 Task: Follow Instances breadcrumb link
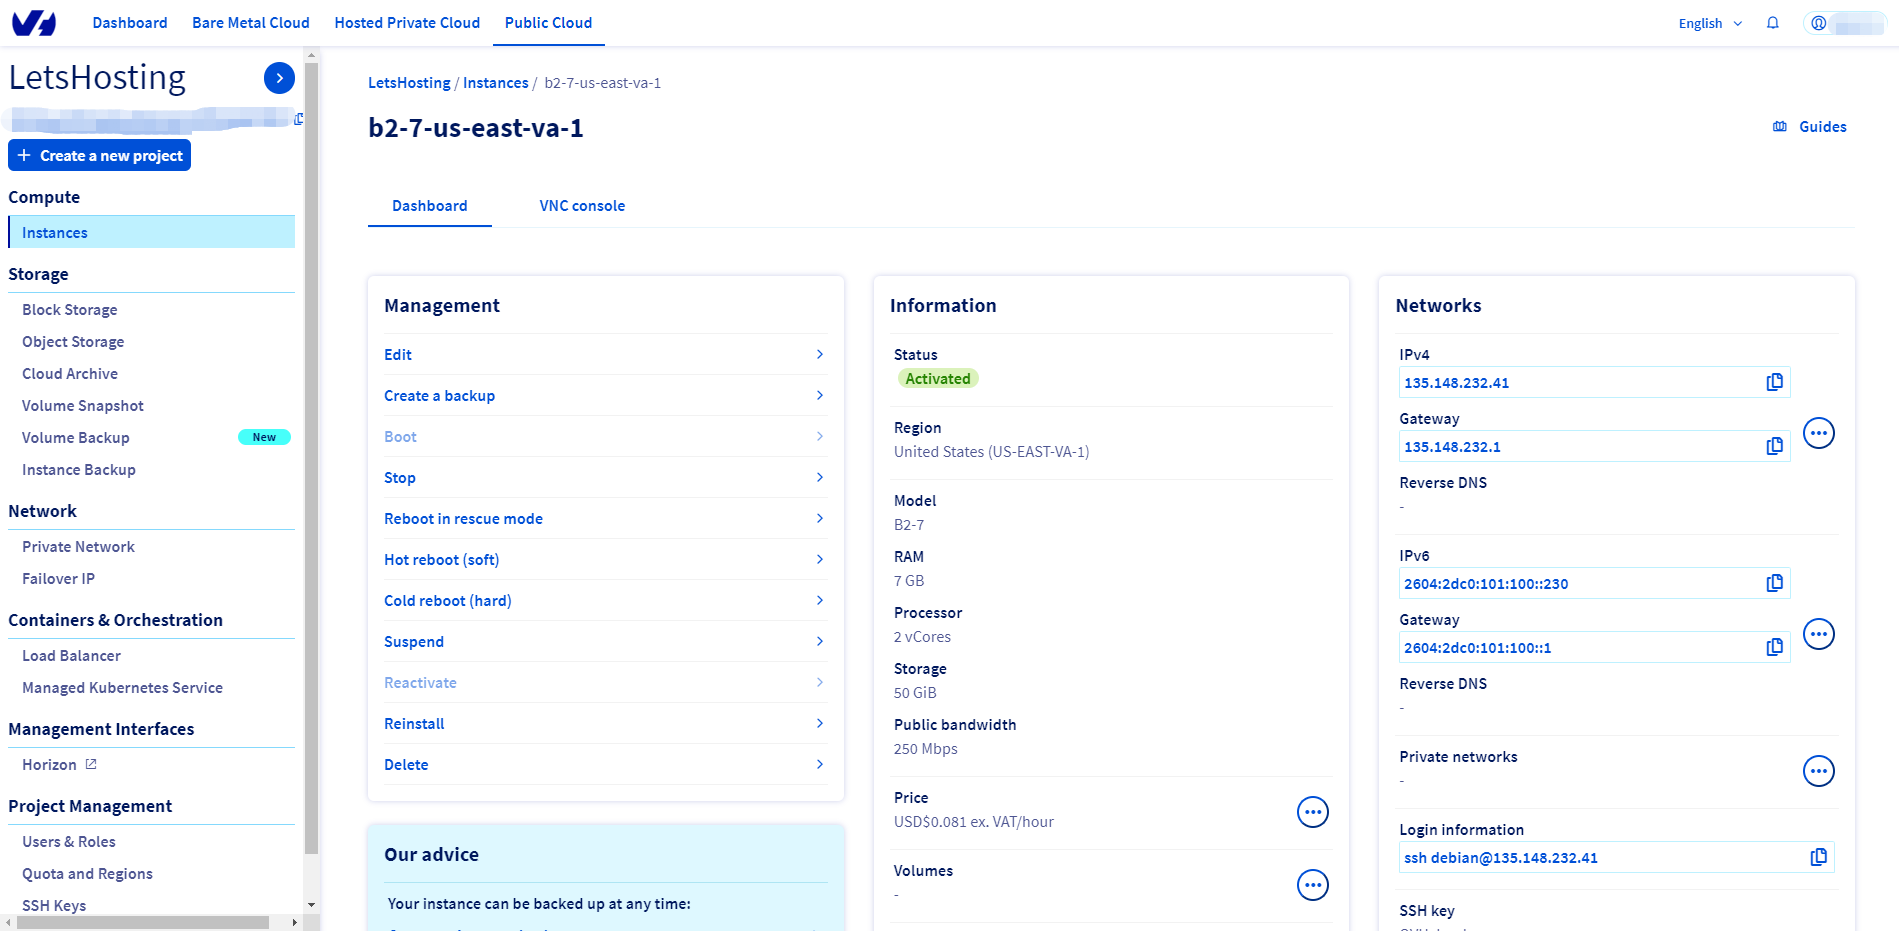(x=496, y=83)
